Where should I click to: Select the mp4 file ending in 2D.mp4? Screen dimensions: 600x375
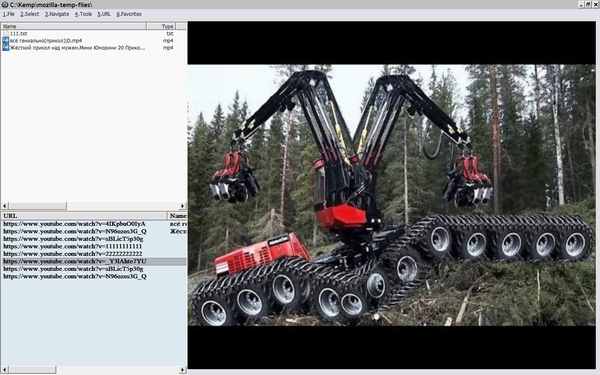pyautogui.click(x=46, y=41)
